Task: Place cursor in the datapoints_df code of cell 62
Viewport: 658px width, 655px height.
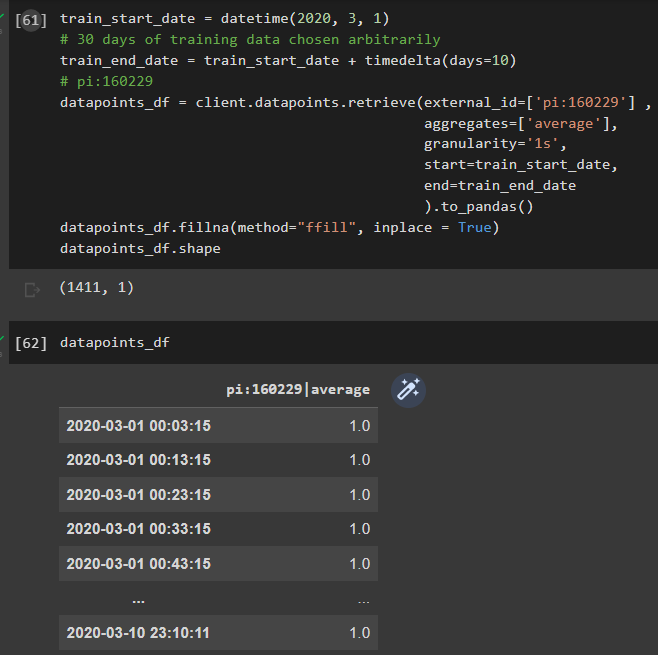Action: [x=115, y=342]
